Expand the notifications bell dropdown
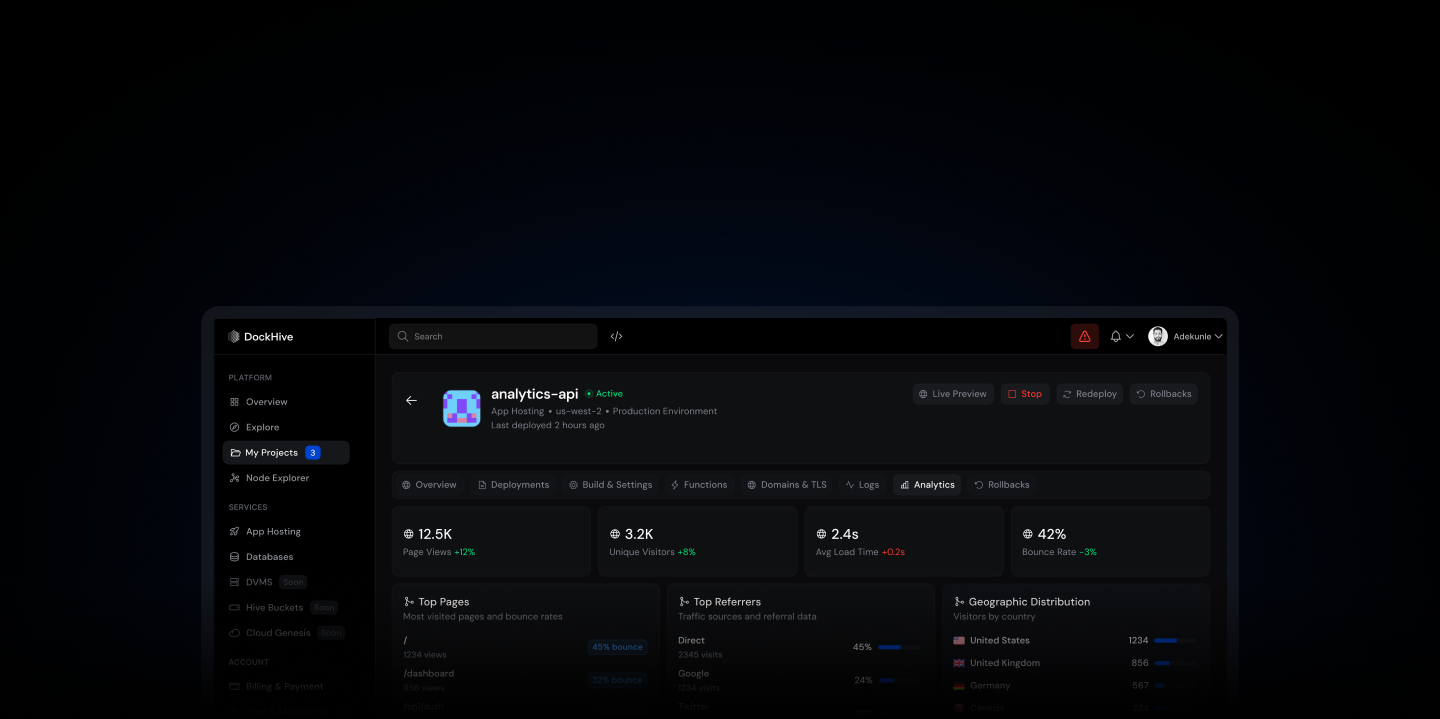Image resolution: width=1440 pixels, height=719 pixels. [1121, 337]
